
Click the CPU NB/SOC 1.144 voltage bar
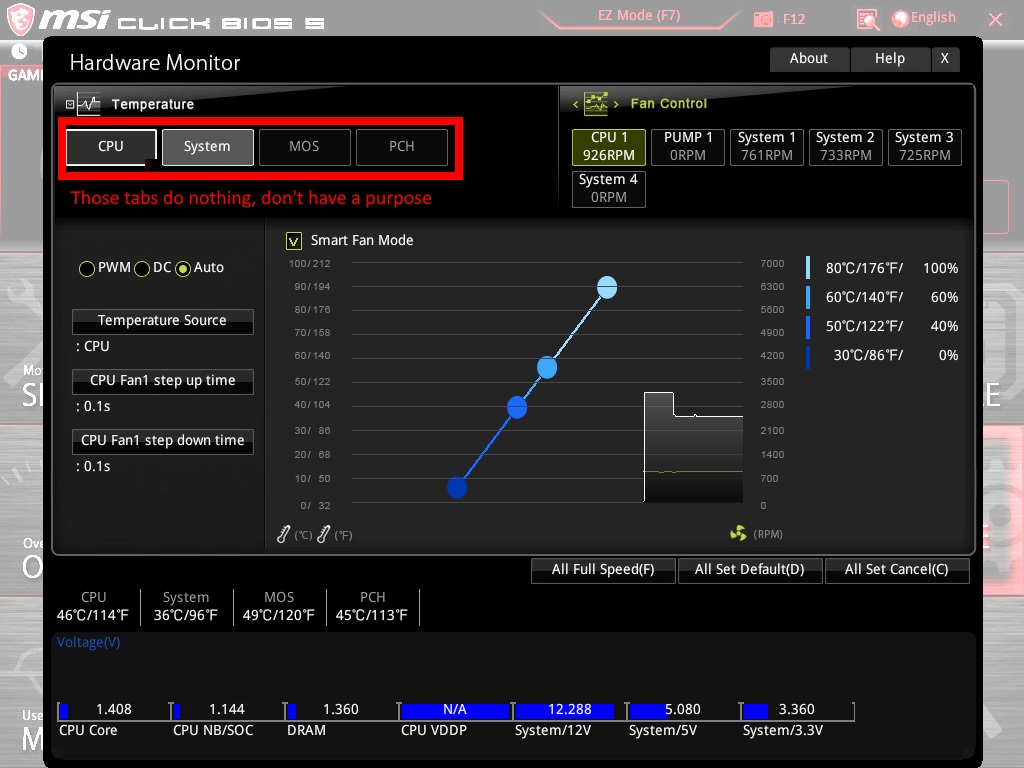click(x=227, y=711)
